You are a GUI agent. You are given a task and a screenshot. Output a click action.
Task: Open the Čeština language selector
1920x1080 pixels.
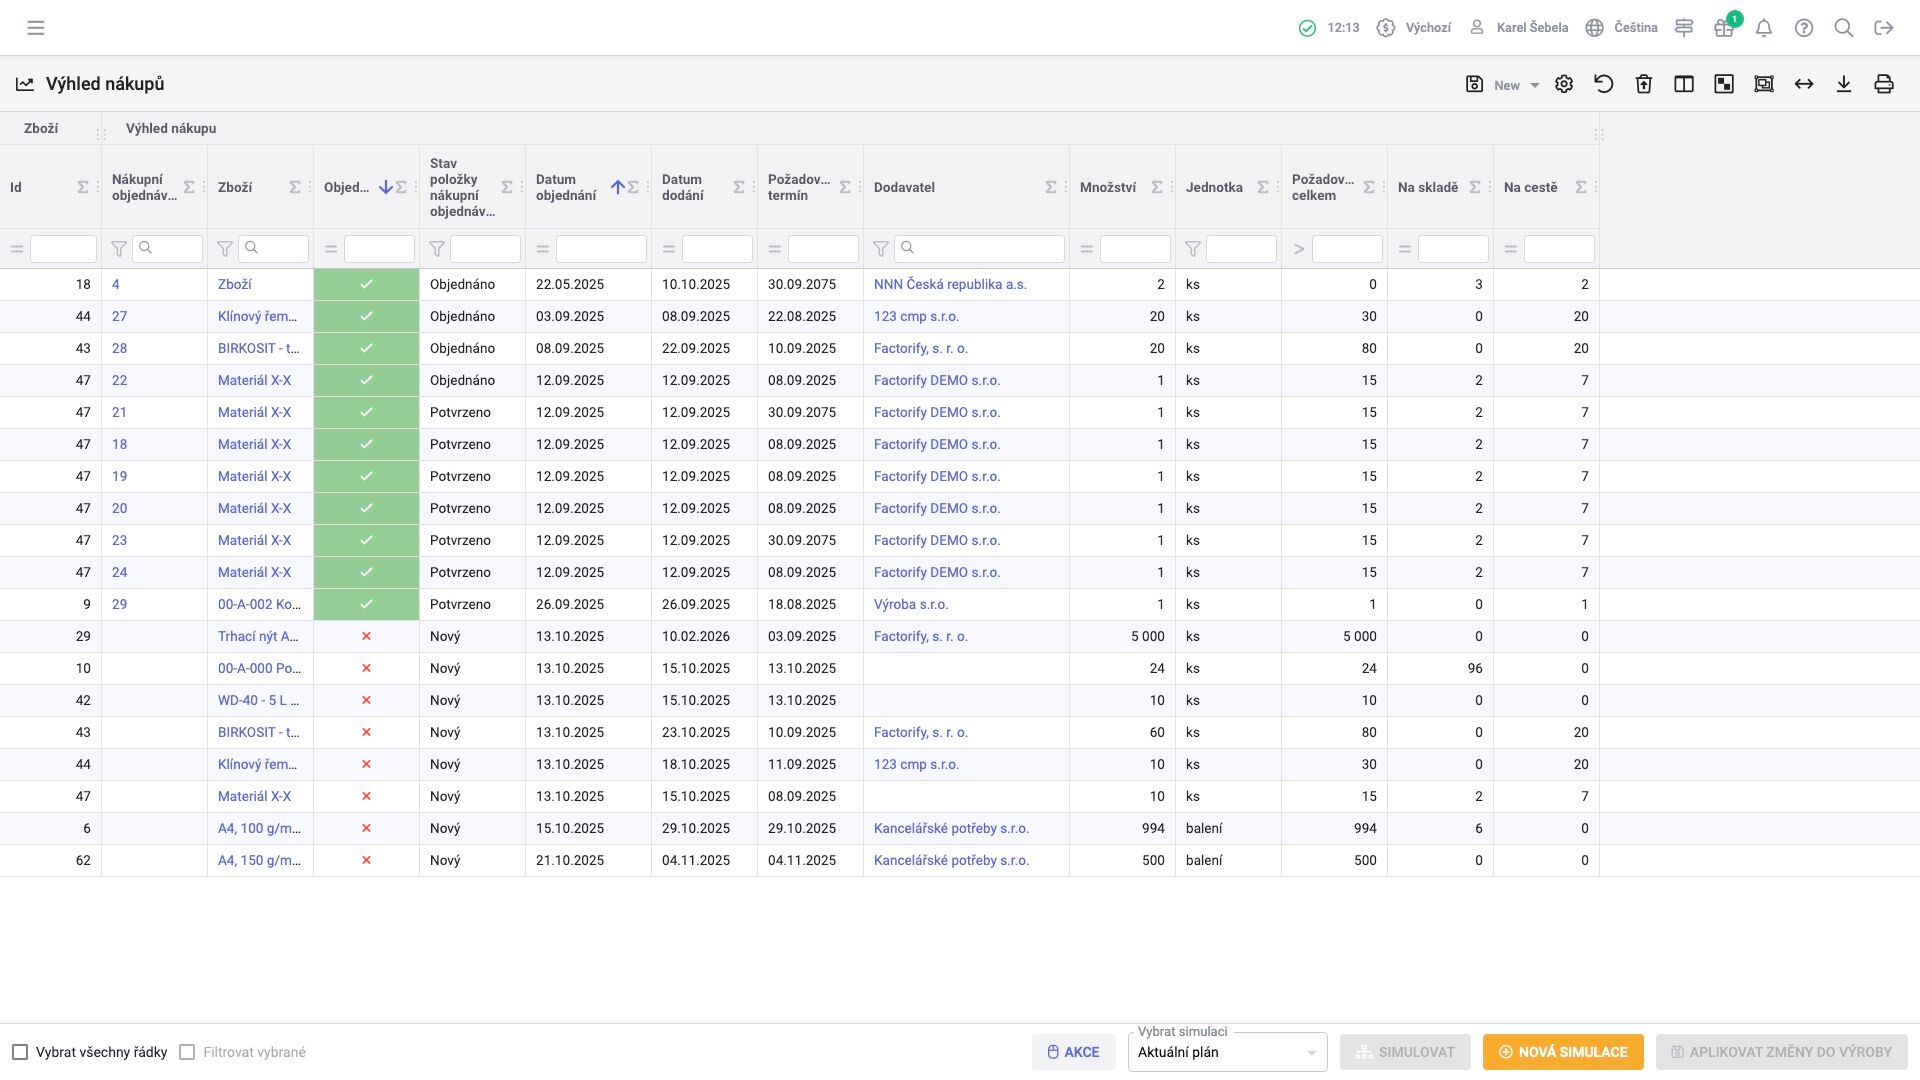pos(1622,28)
